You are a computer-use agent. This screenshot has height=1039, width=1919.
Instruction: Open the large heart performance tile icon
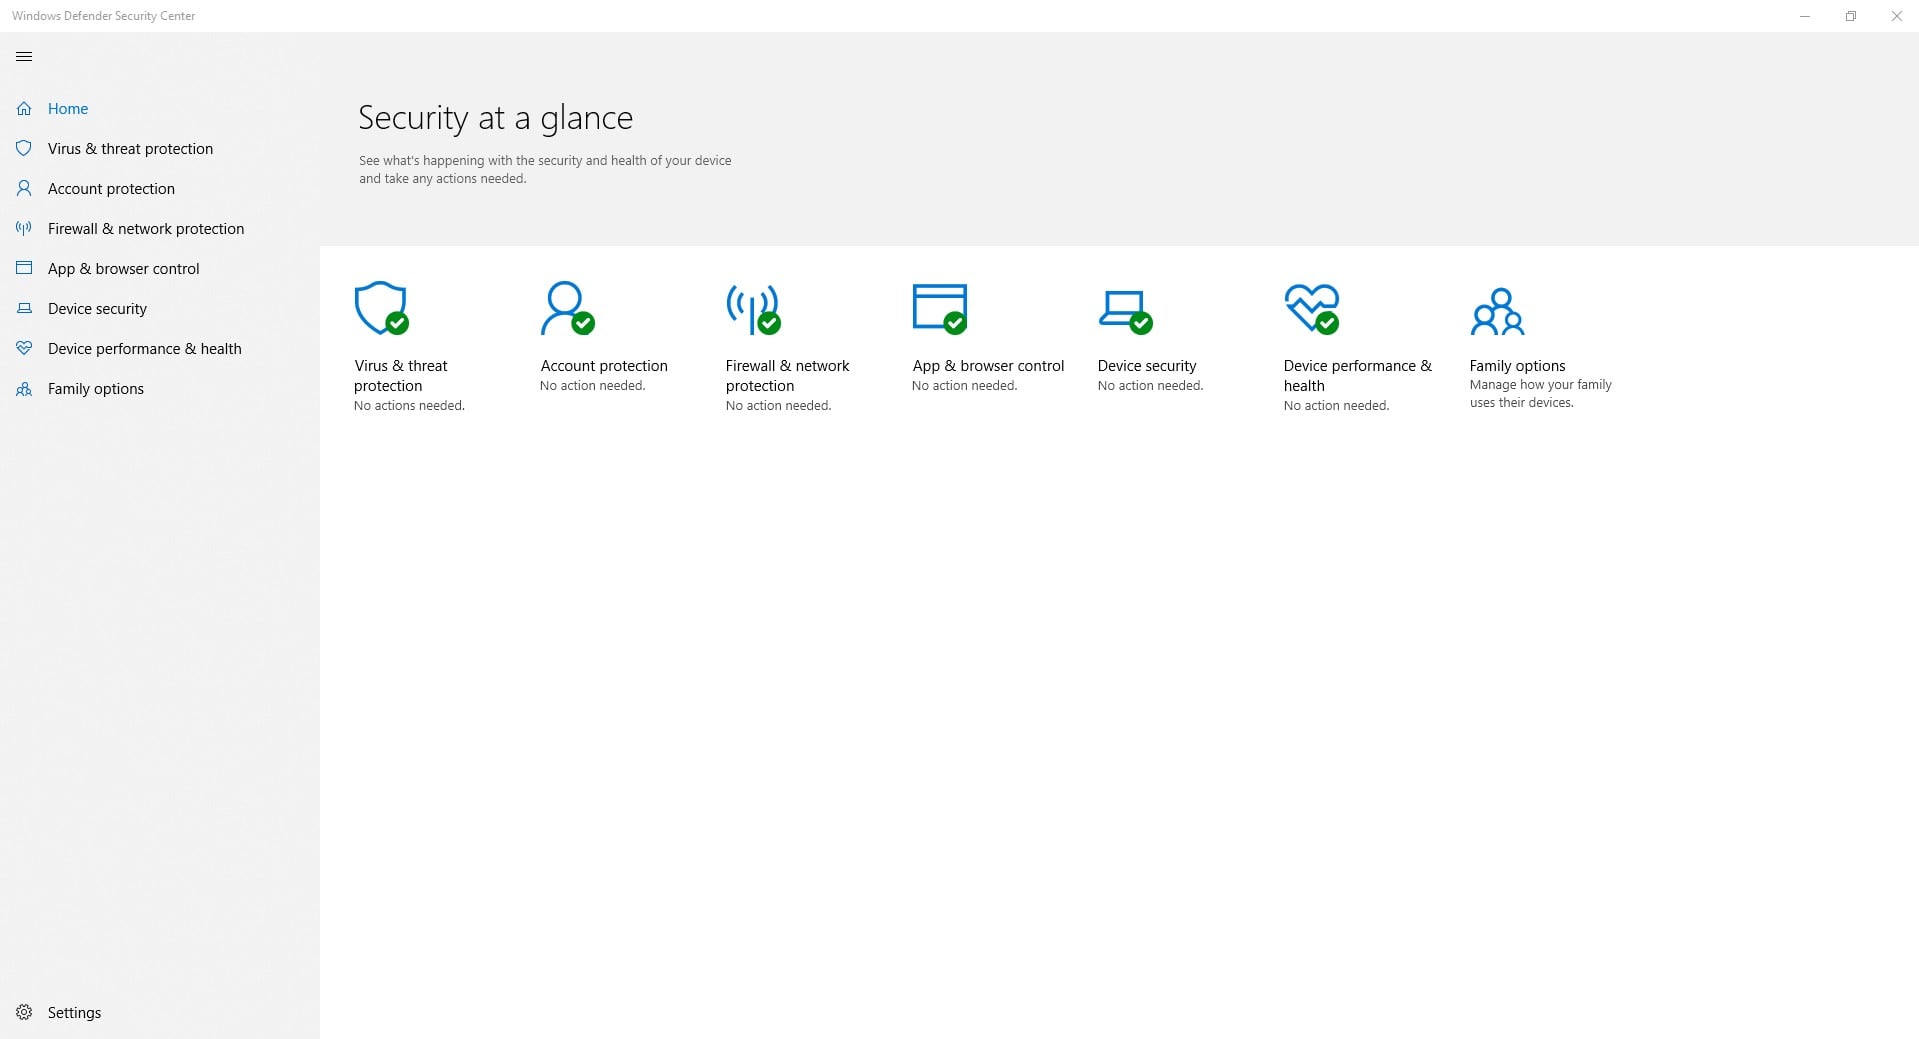pyautogui.click(x=1312, y=308)
